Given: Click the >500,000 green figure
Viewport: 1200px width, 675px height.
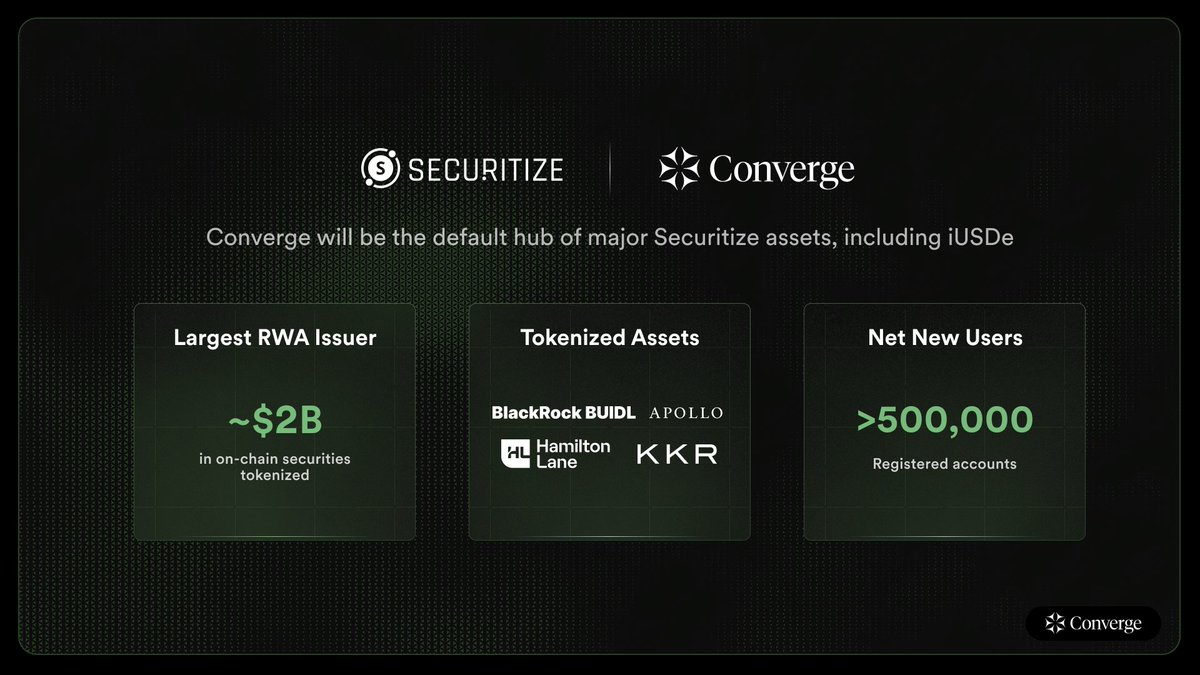Looking at the screenshot, I should pos(945,420).
